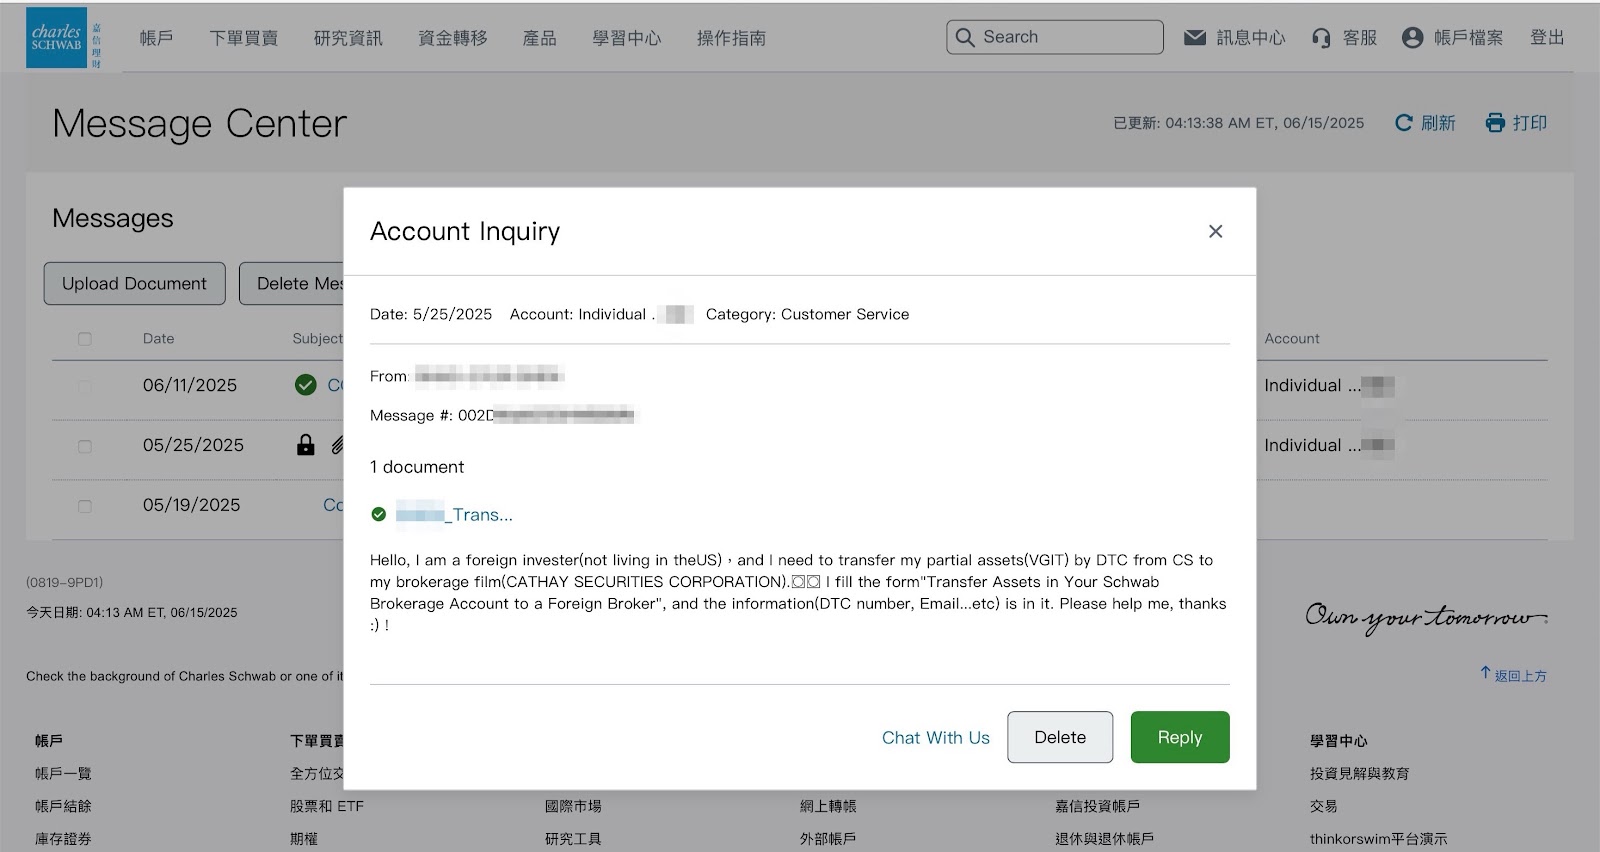Viewport: 1600px width, 852px height.
Task: Sort by Date column header
Action: point(158,339)
